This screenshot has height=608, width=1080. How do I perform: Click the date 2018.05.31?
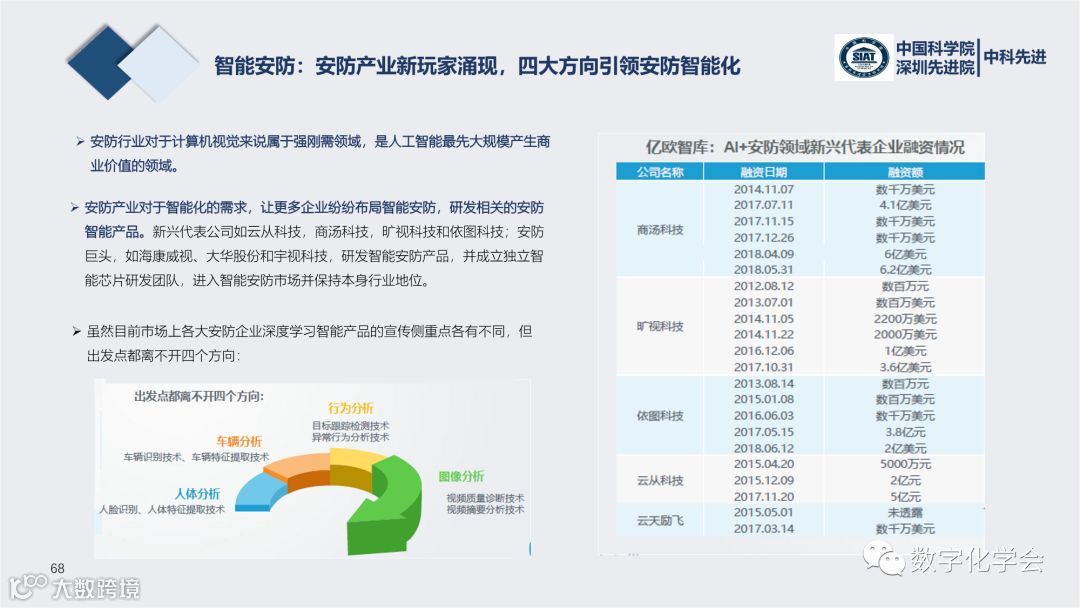763,269
